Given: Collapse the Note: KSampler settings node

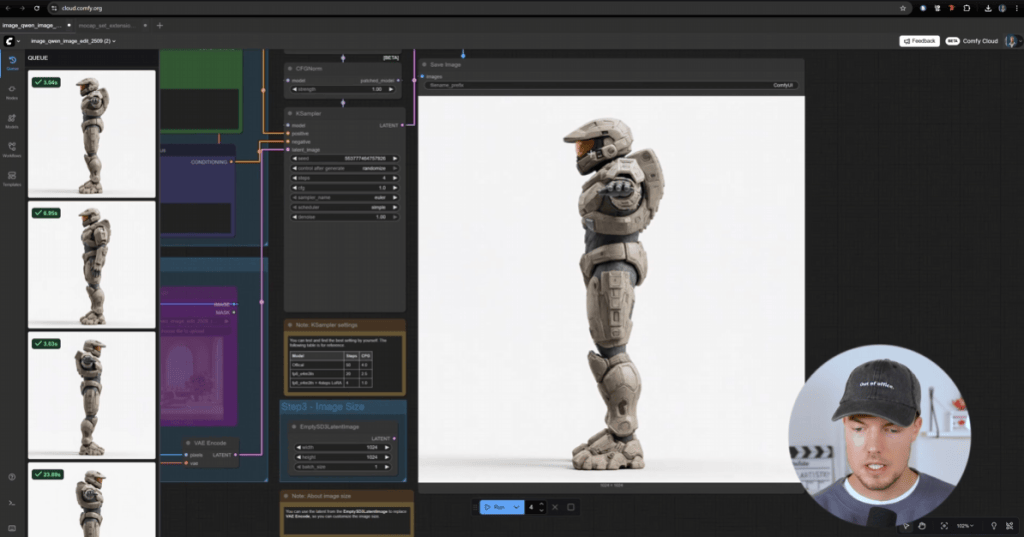Looking at the screenshot, I should pos(290,325).
